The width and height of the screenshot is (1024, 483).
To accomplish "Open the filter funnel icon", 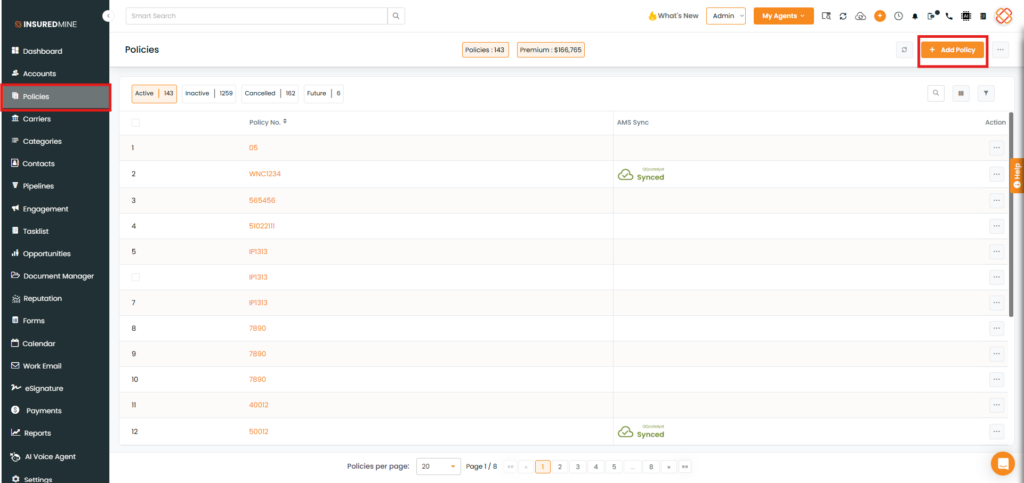I will point(986,93).
